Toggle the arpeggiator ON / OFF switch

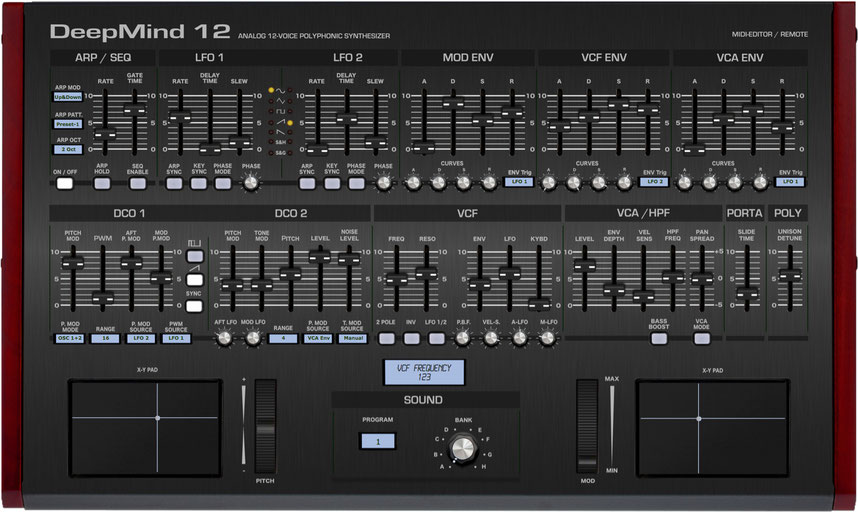pos(65,183)
